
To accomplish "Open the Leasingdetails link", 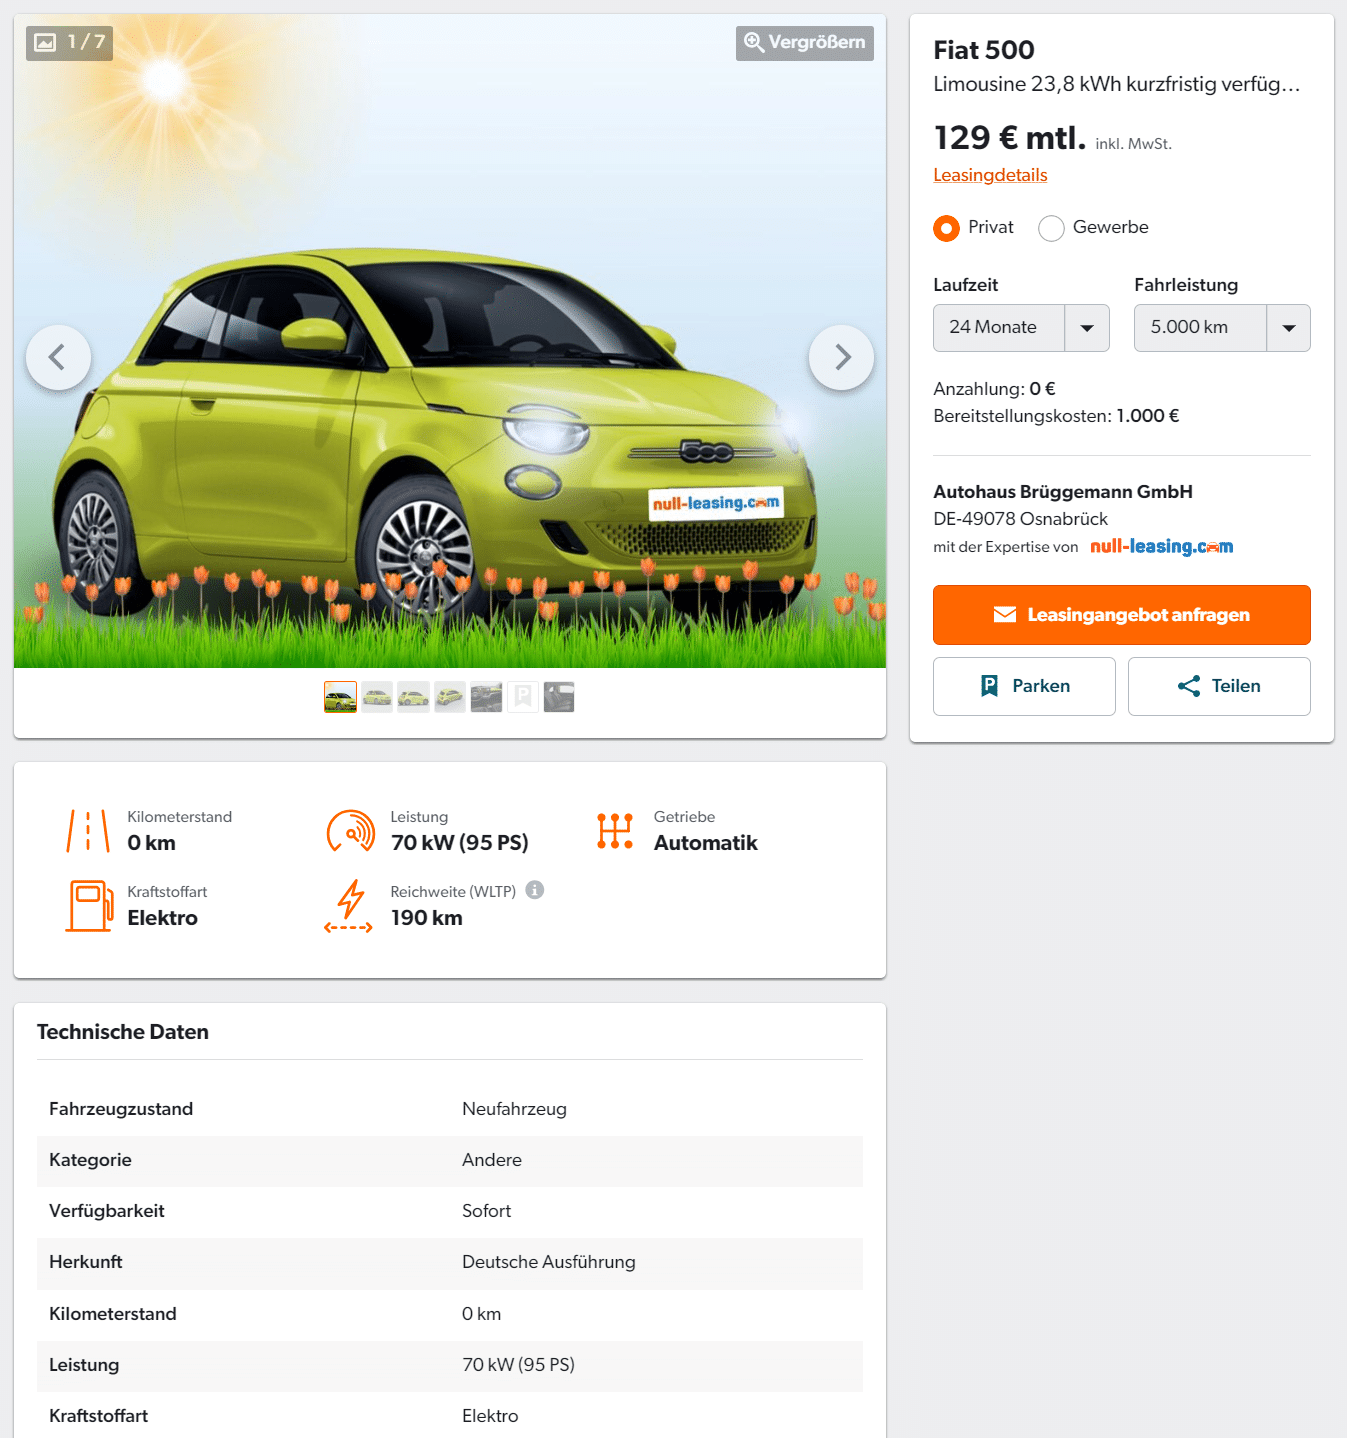I will coord(990,175).
